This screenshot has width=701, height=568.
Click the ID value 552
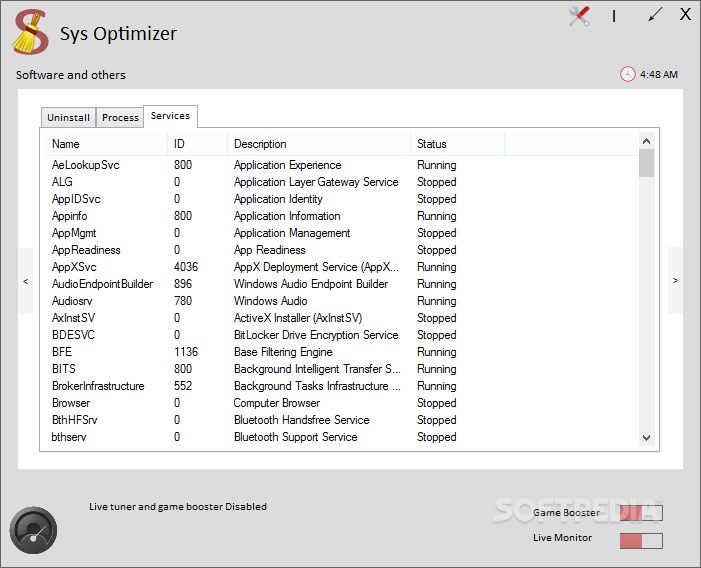(183, 386)
